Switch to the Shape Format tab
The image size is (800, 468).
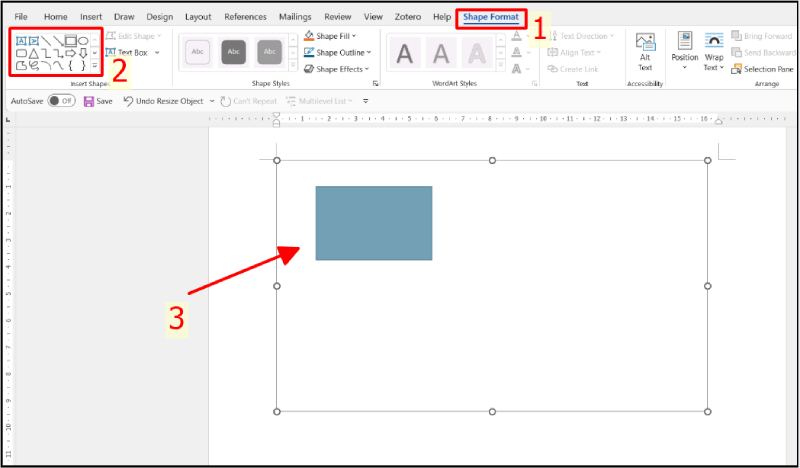tap(490, 17)
